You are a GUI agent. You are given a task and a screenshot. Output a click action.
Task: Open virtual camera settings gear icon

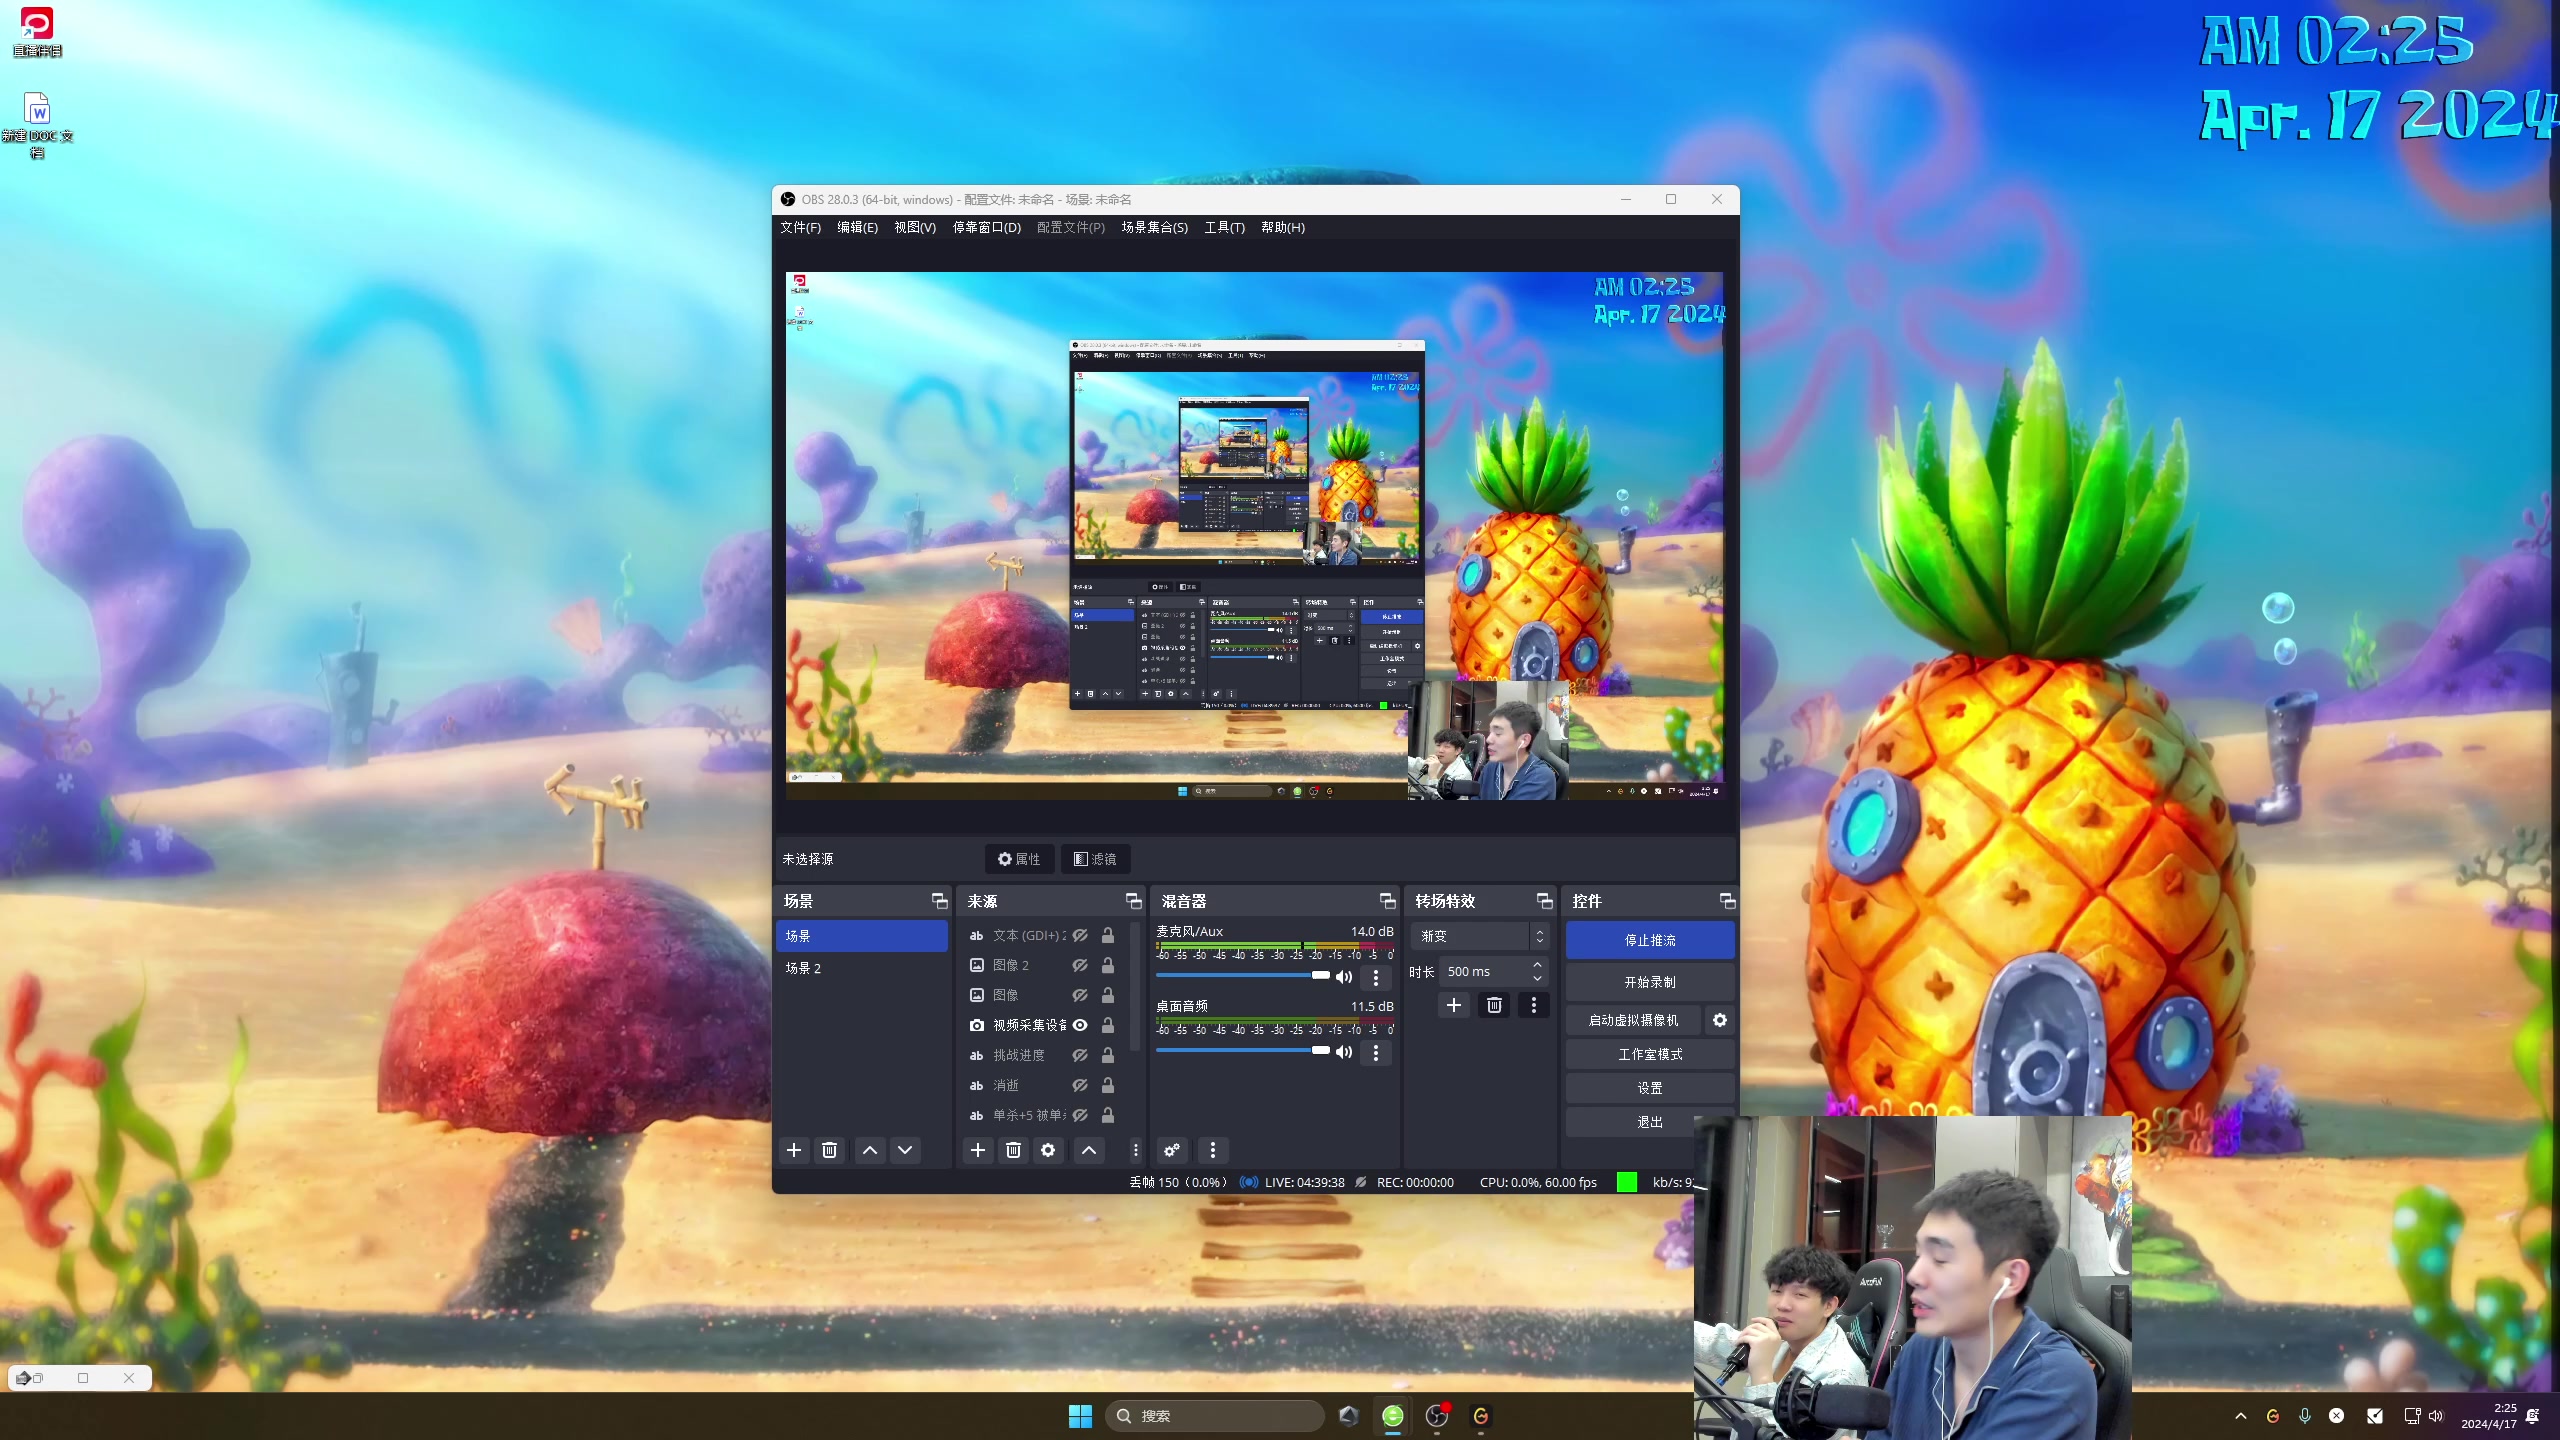(1720, 1020)
